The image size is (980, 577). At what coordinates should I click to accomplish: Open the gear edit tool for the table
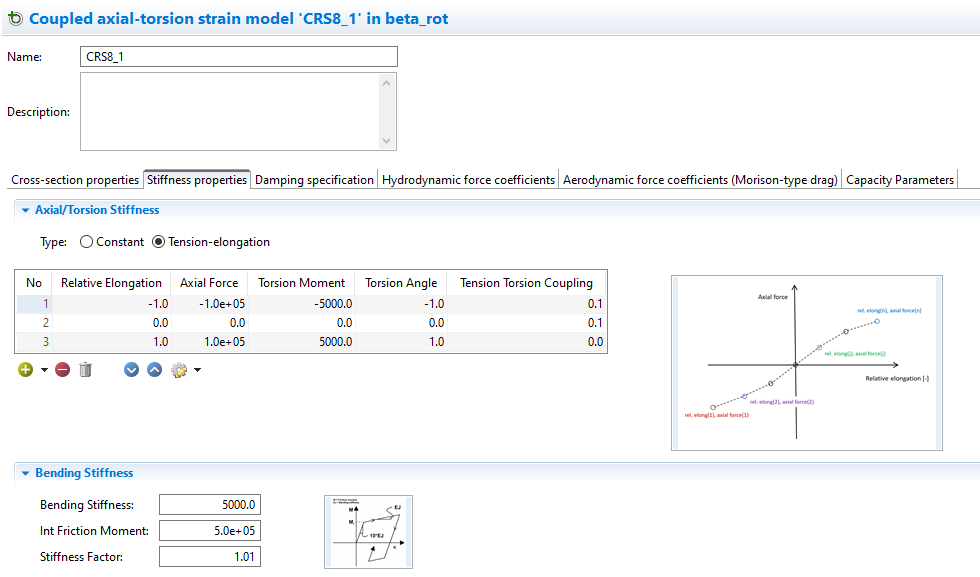[180, 369]
